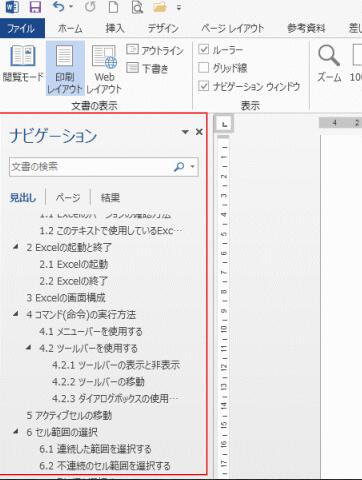Jump to heading 6.1 連続した範囲を選択する
This screenshot has height=480, width=362.
tap(96, 449)
